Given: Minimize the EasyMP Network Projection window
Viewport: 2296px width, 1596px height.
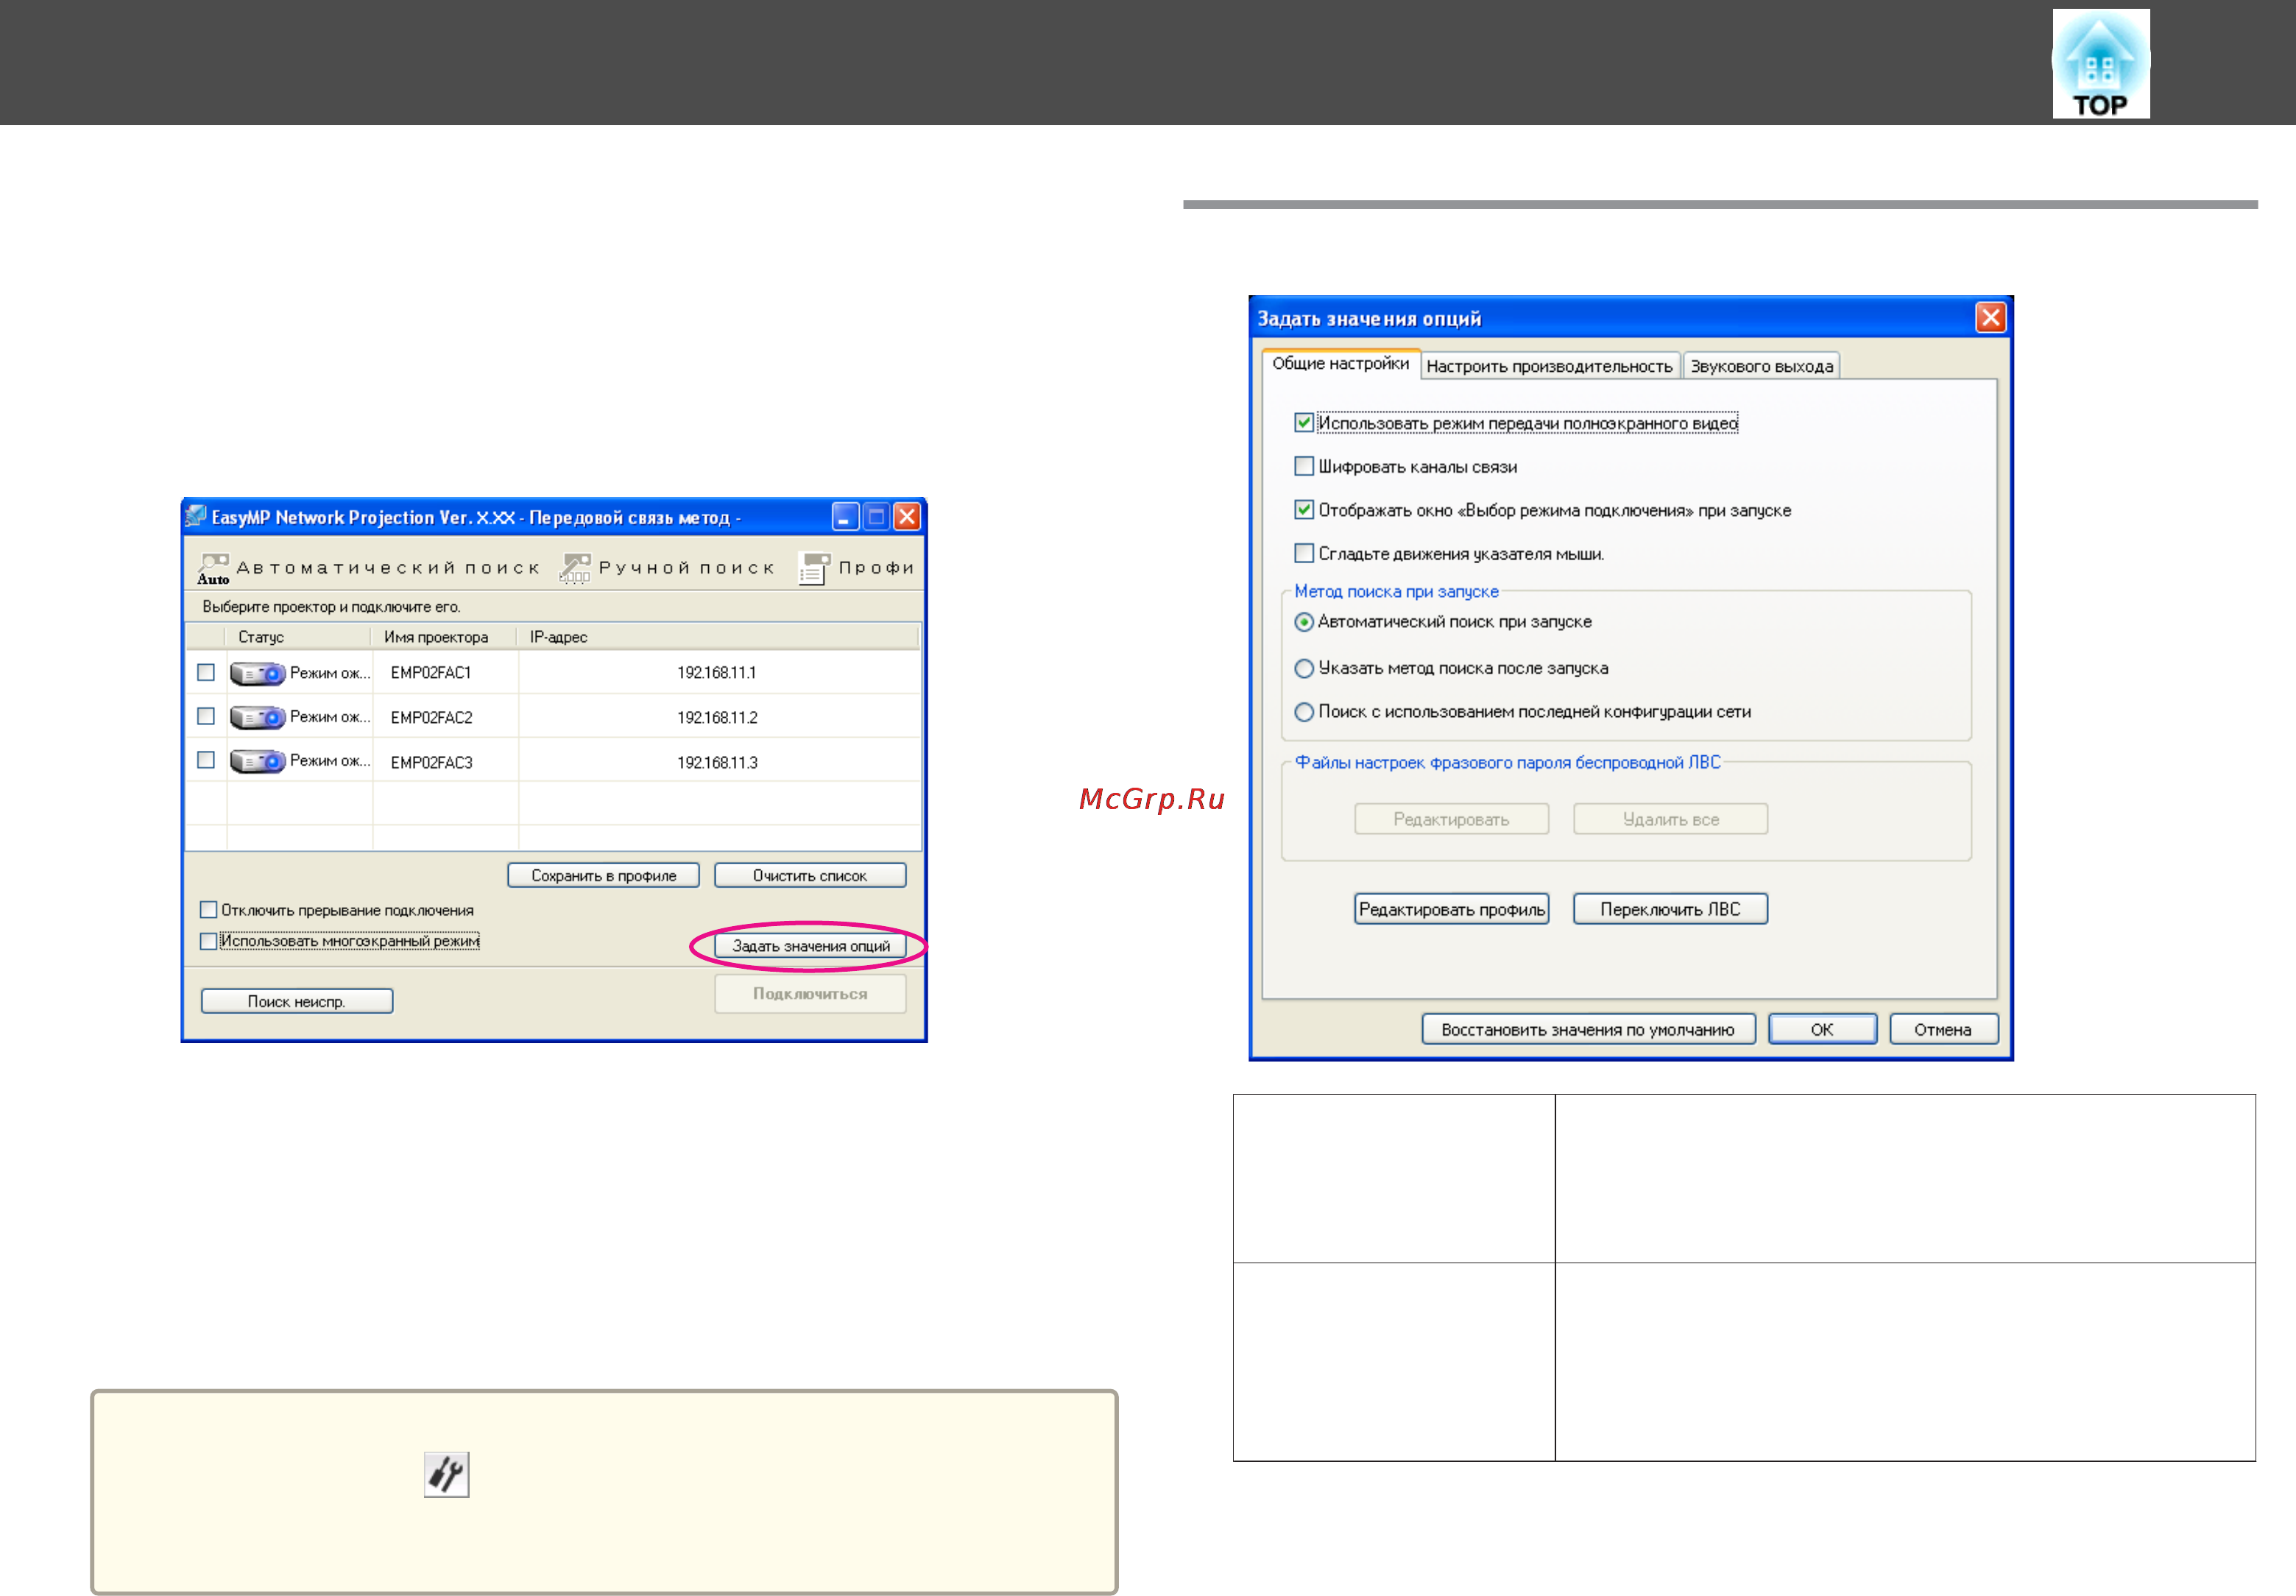Looking at the screenshot, I should 845,517.
